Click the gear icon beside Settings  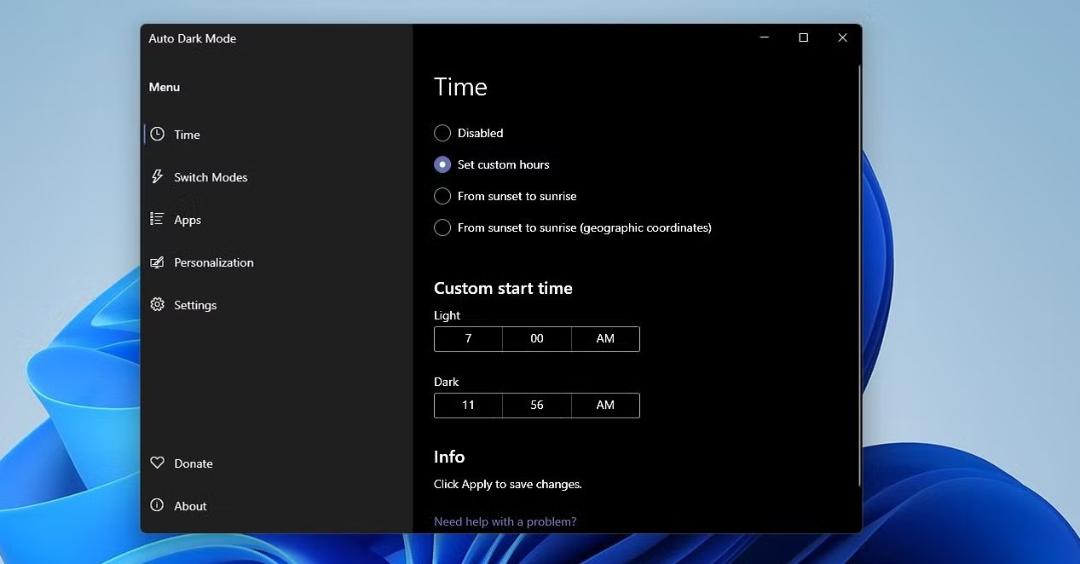coord(157,304)
